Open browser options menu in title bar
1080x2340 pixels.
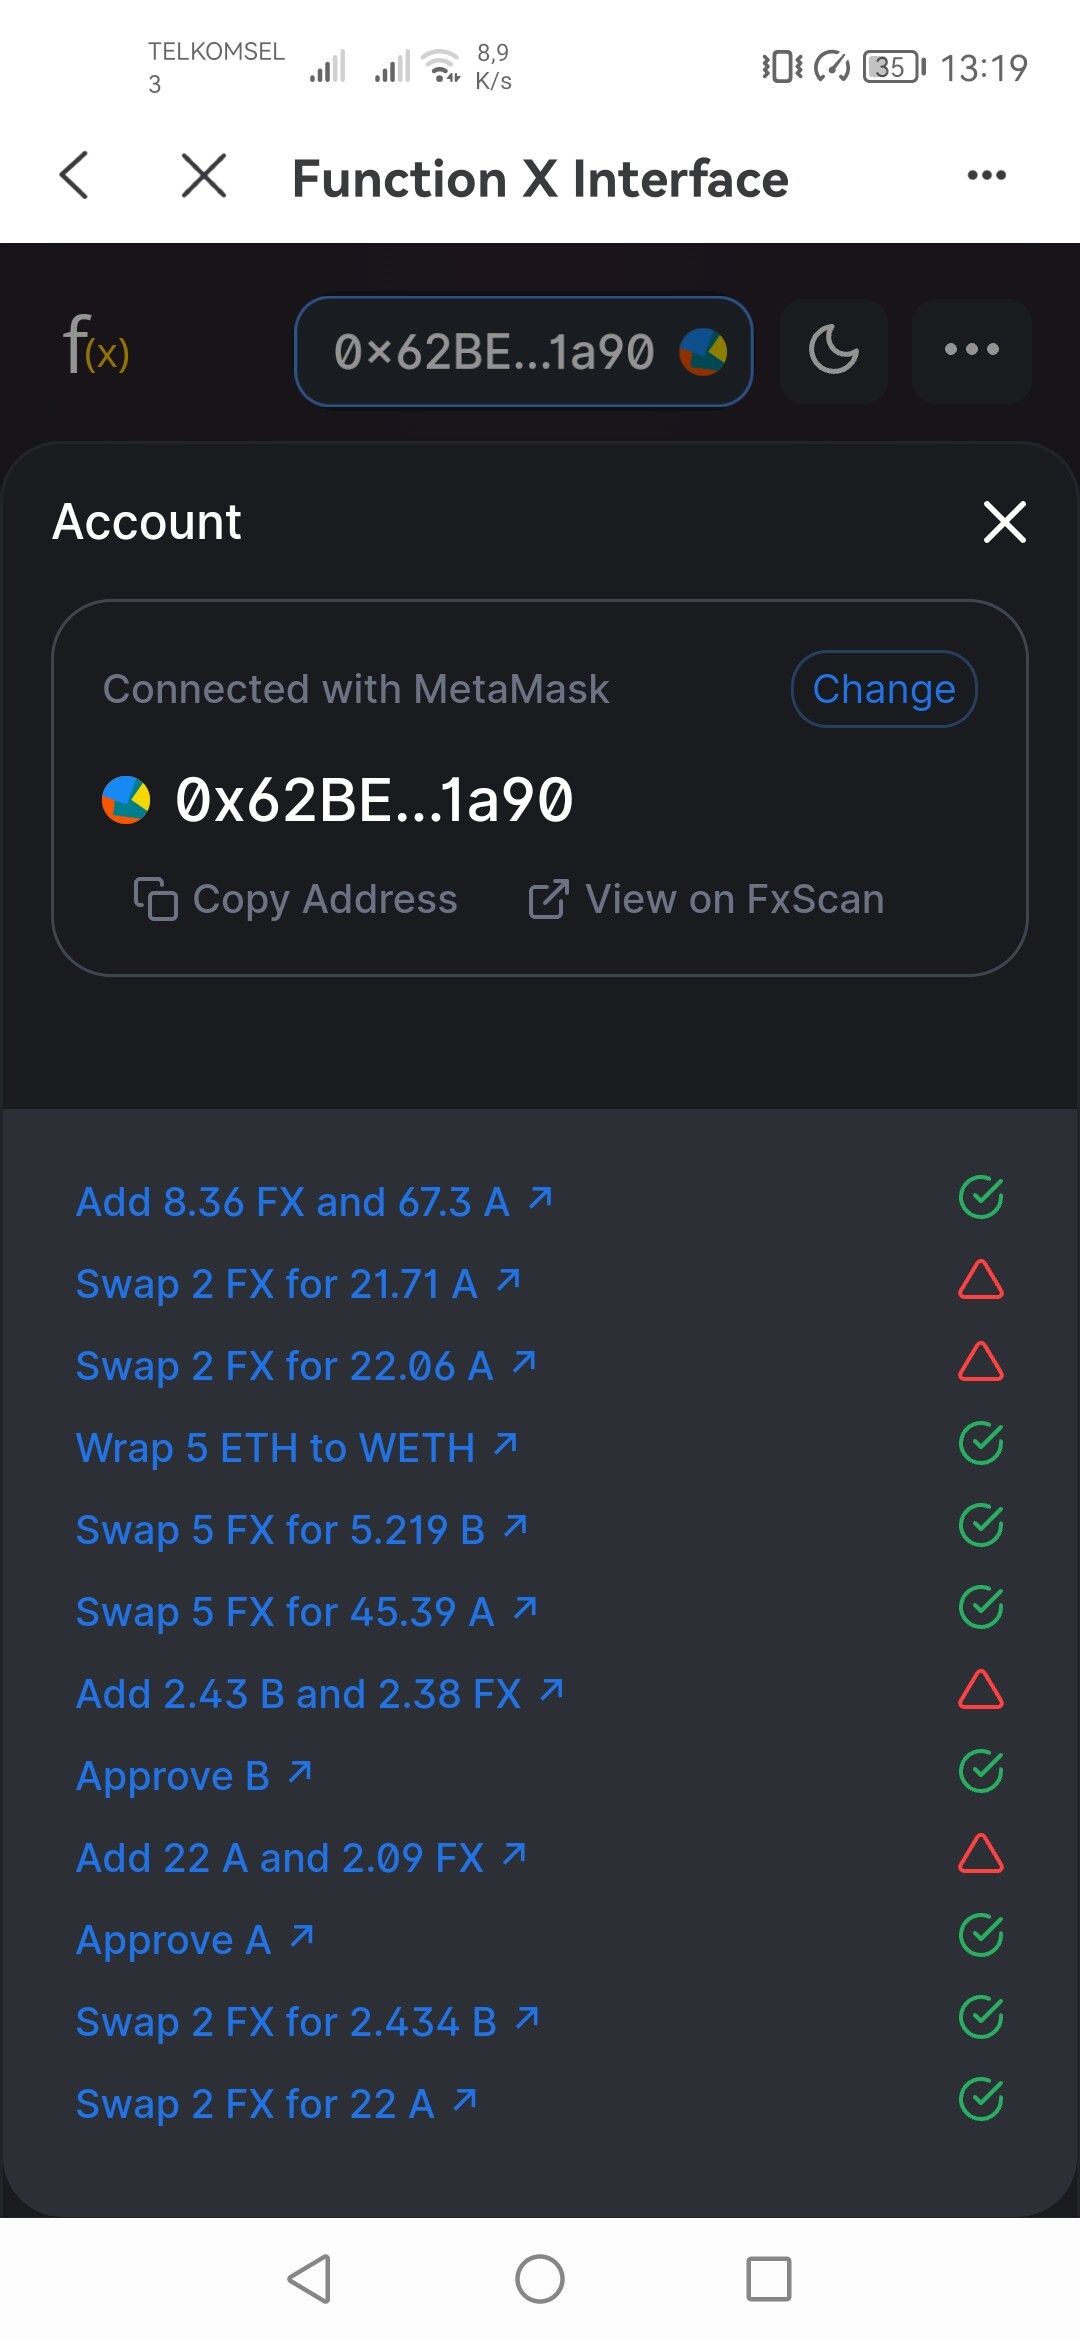pos(986,176)
